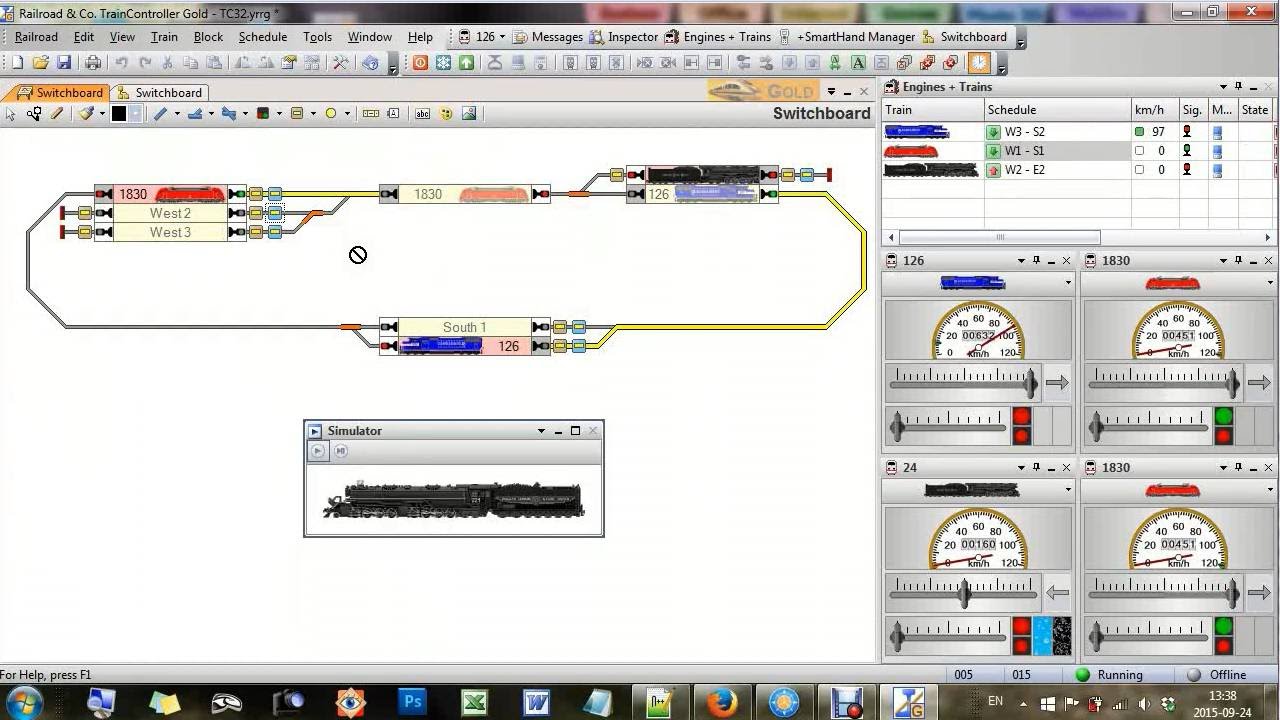Open the 126 train selector dropdown in toolbar
The width and height of the screenshot is (1280, 720).
click(503, 37)
